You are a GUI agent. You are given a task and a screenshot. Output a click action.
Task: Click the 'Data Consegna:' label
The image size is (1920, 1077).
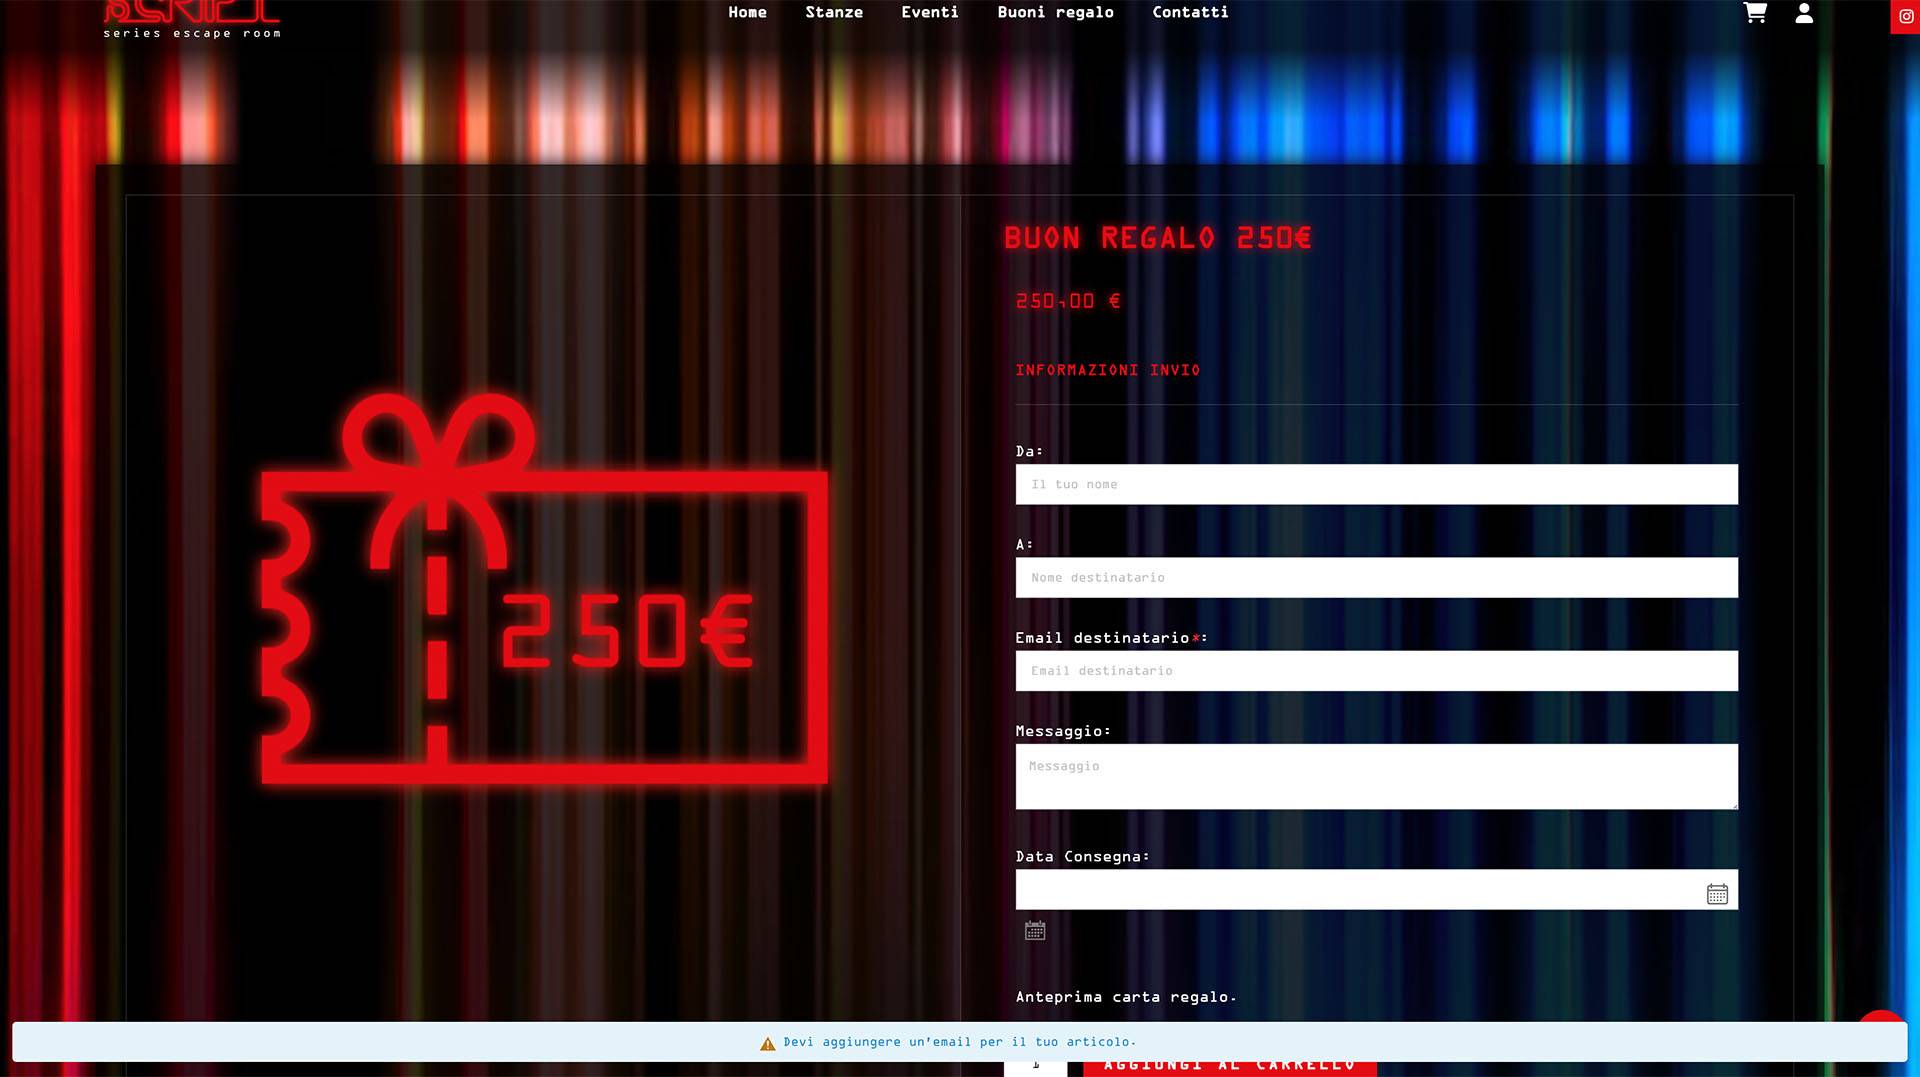[x=1082, y=857]
